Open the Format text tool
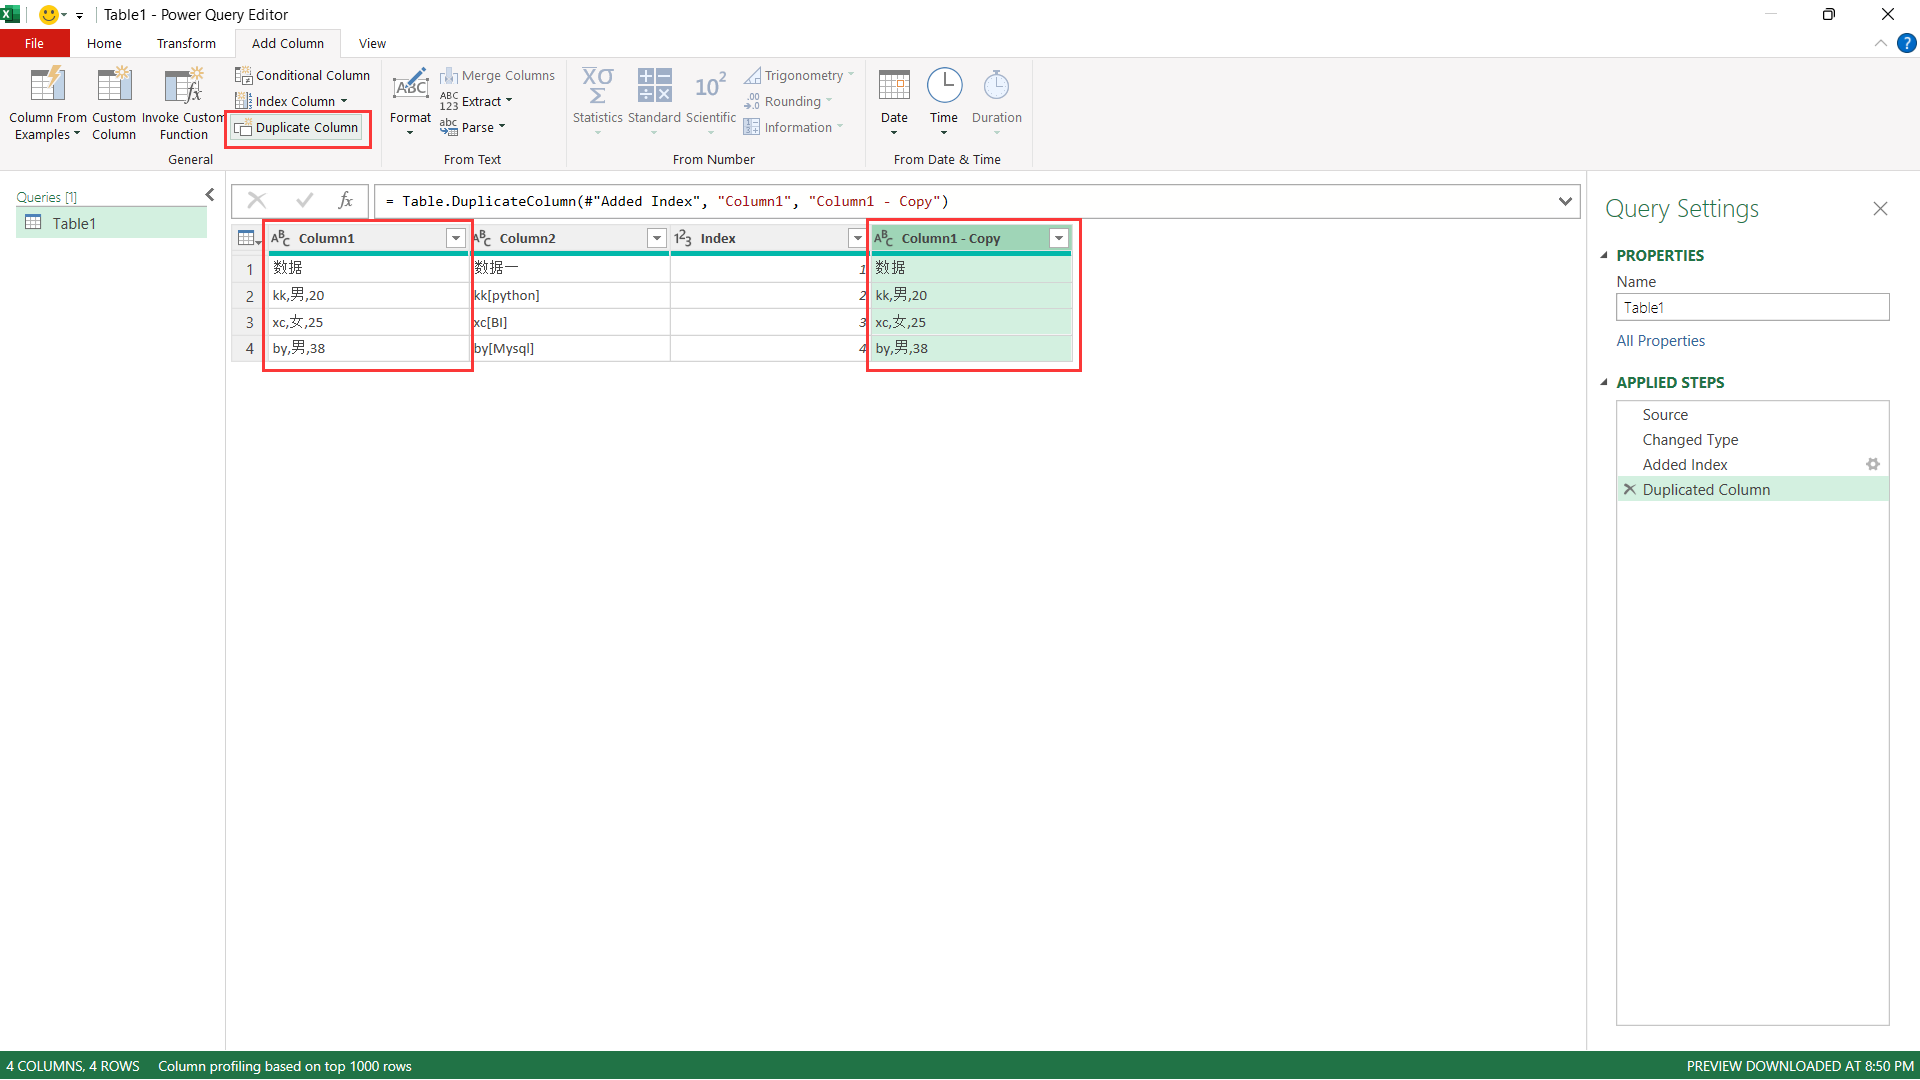 [x=410, y=100]
